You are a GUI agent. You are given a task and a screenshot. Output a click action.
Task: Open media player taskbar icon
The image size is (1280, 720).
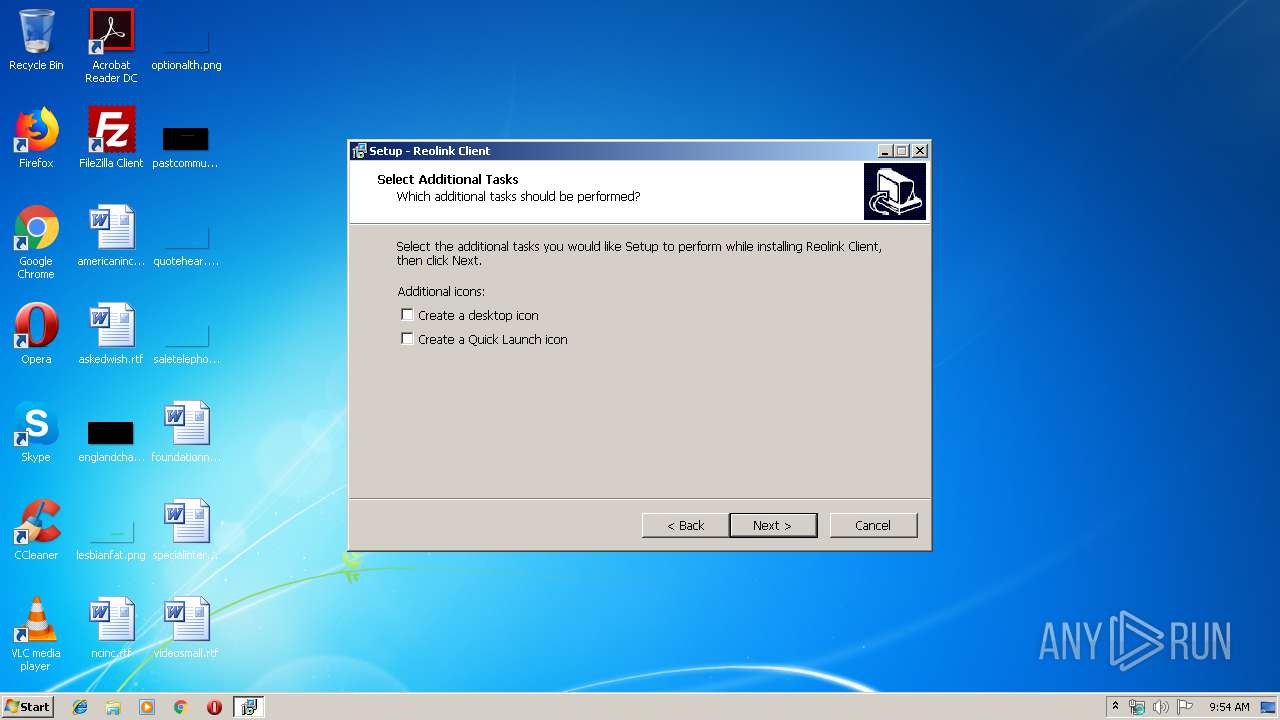(x=147, y=707)
